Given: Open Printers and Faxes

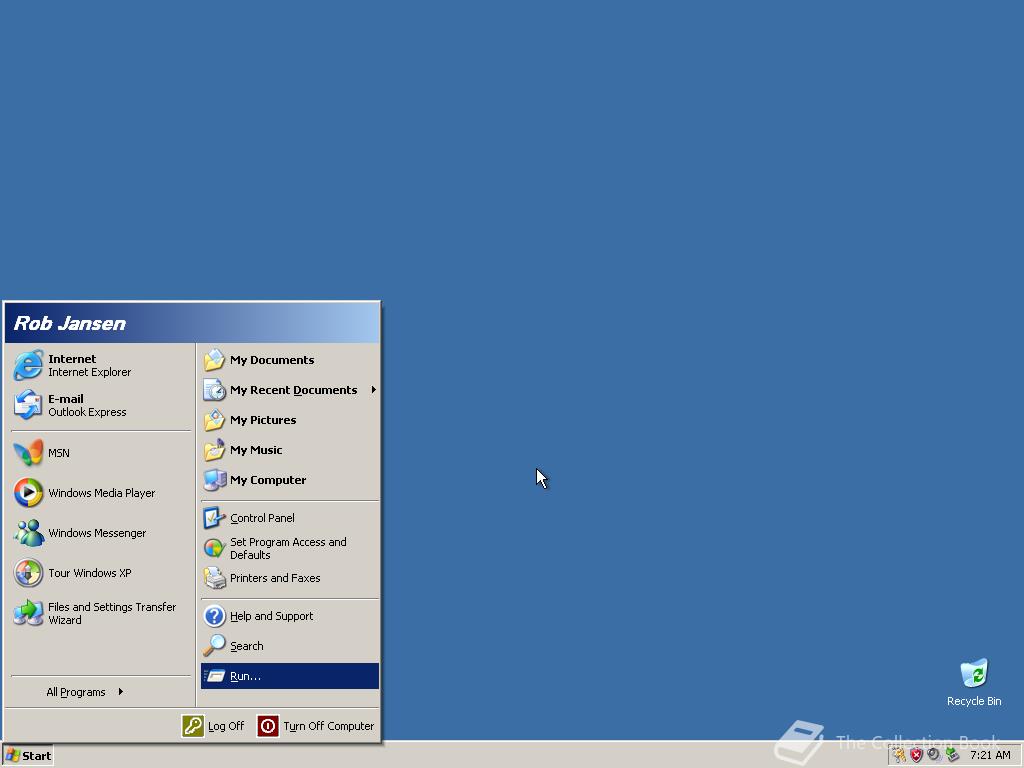Looking at the screenshot, I should point(290,578).
